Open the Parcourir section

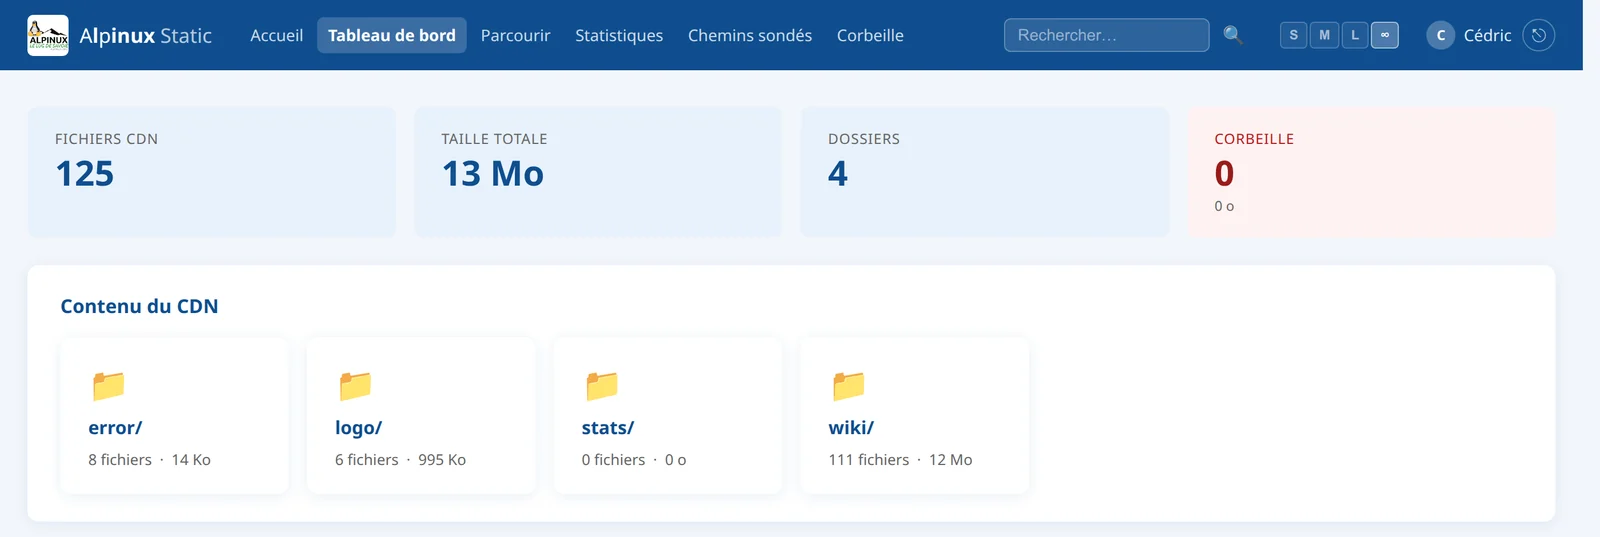coord(515,35)
